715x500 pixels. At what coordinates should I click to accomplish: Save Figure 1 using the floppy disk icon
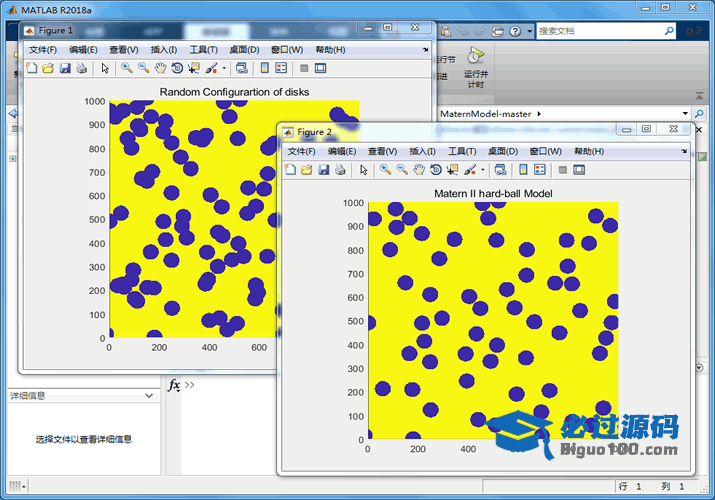click(65, 68)
